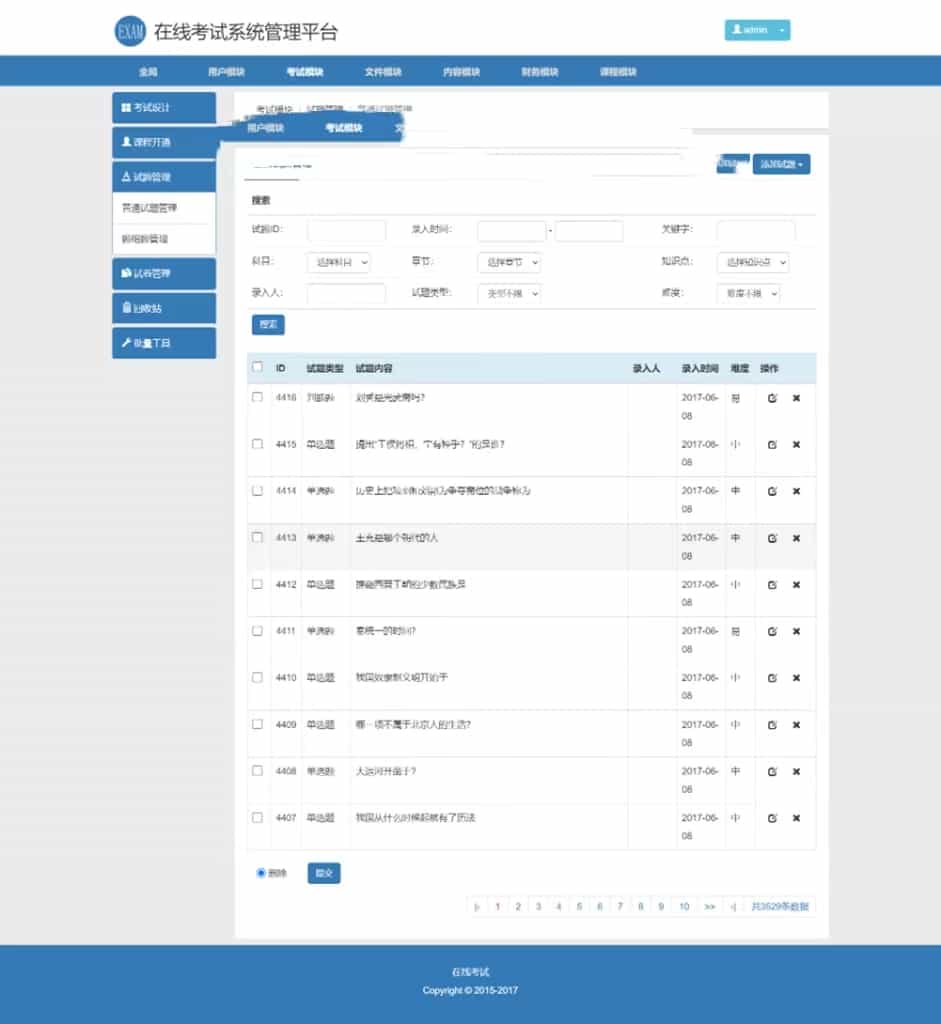Check the box for question 4414

tap(257, 490)
